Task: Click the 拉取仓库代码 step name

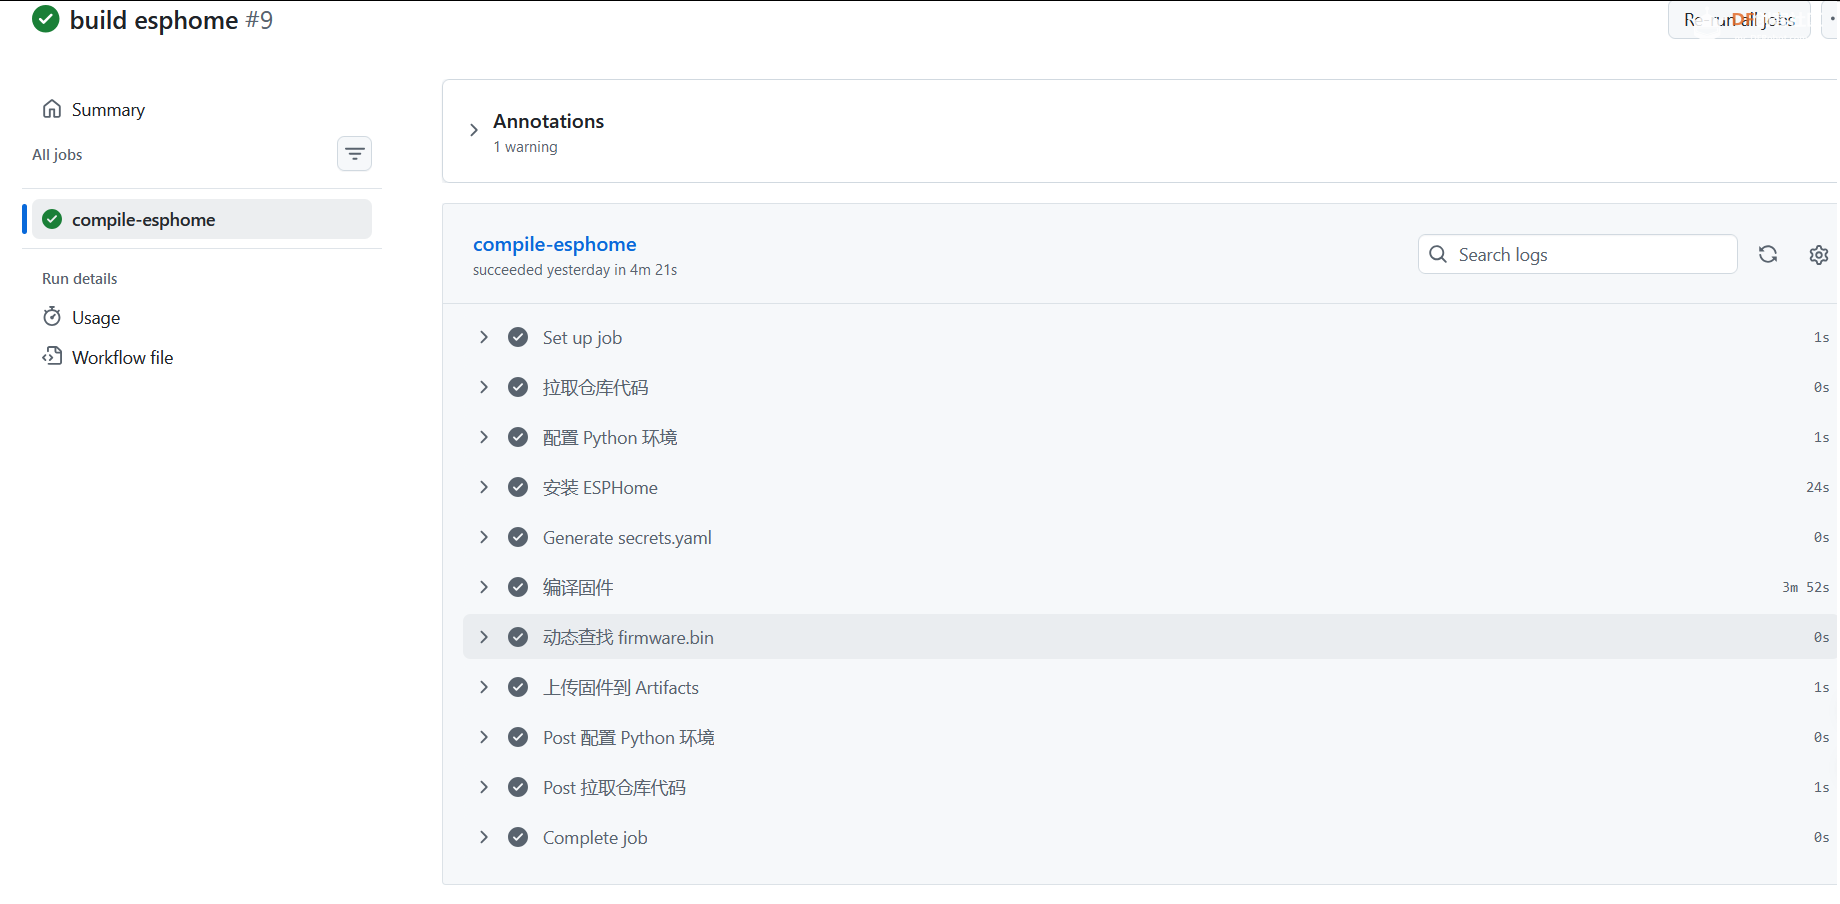Action: tap(595, 387)
